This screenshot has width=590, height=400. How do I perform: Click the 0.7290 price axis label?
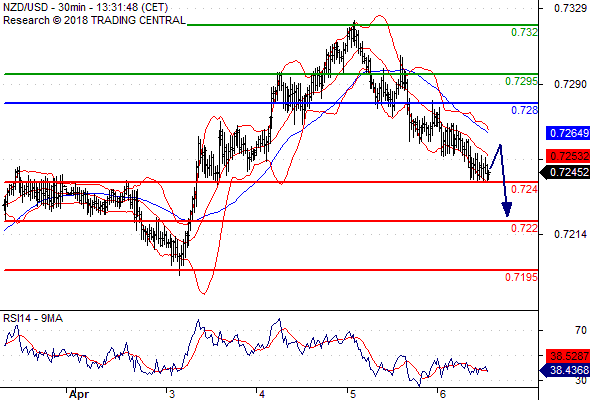click(x=570, y=84)
